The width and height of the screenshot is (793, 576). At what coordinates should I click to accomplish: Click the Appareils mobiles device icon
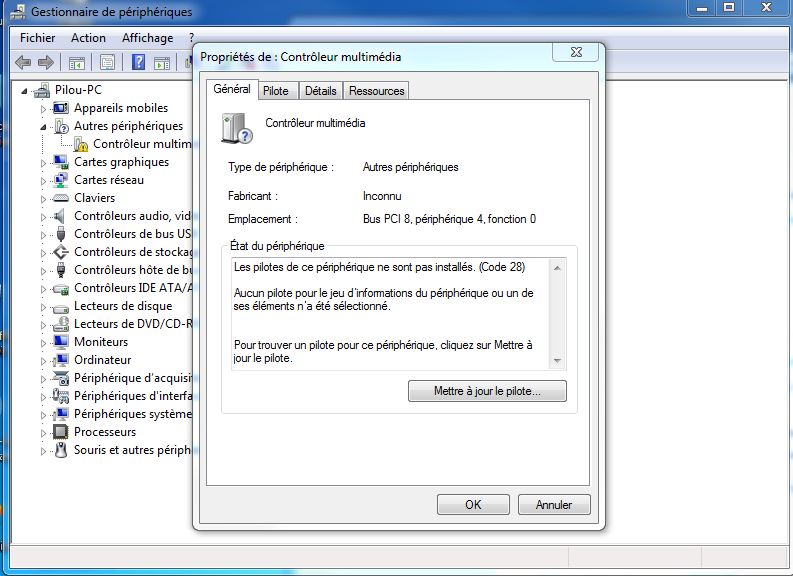pos(61,108)
